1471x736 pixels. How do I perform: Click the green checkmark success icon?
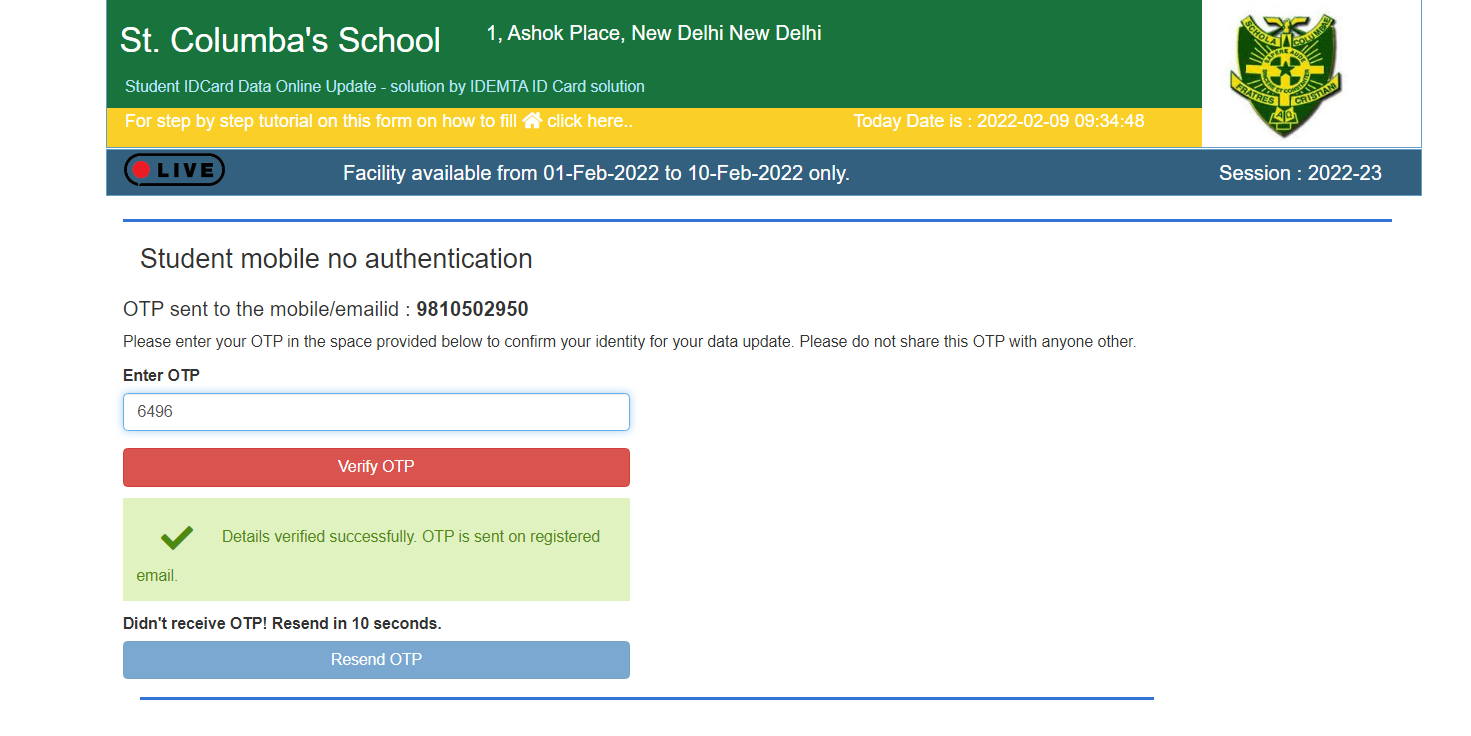click(177, 538)
